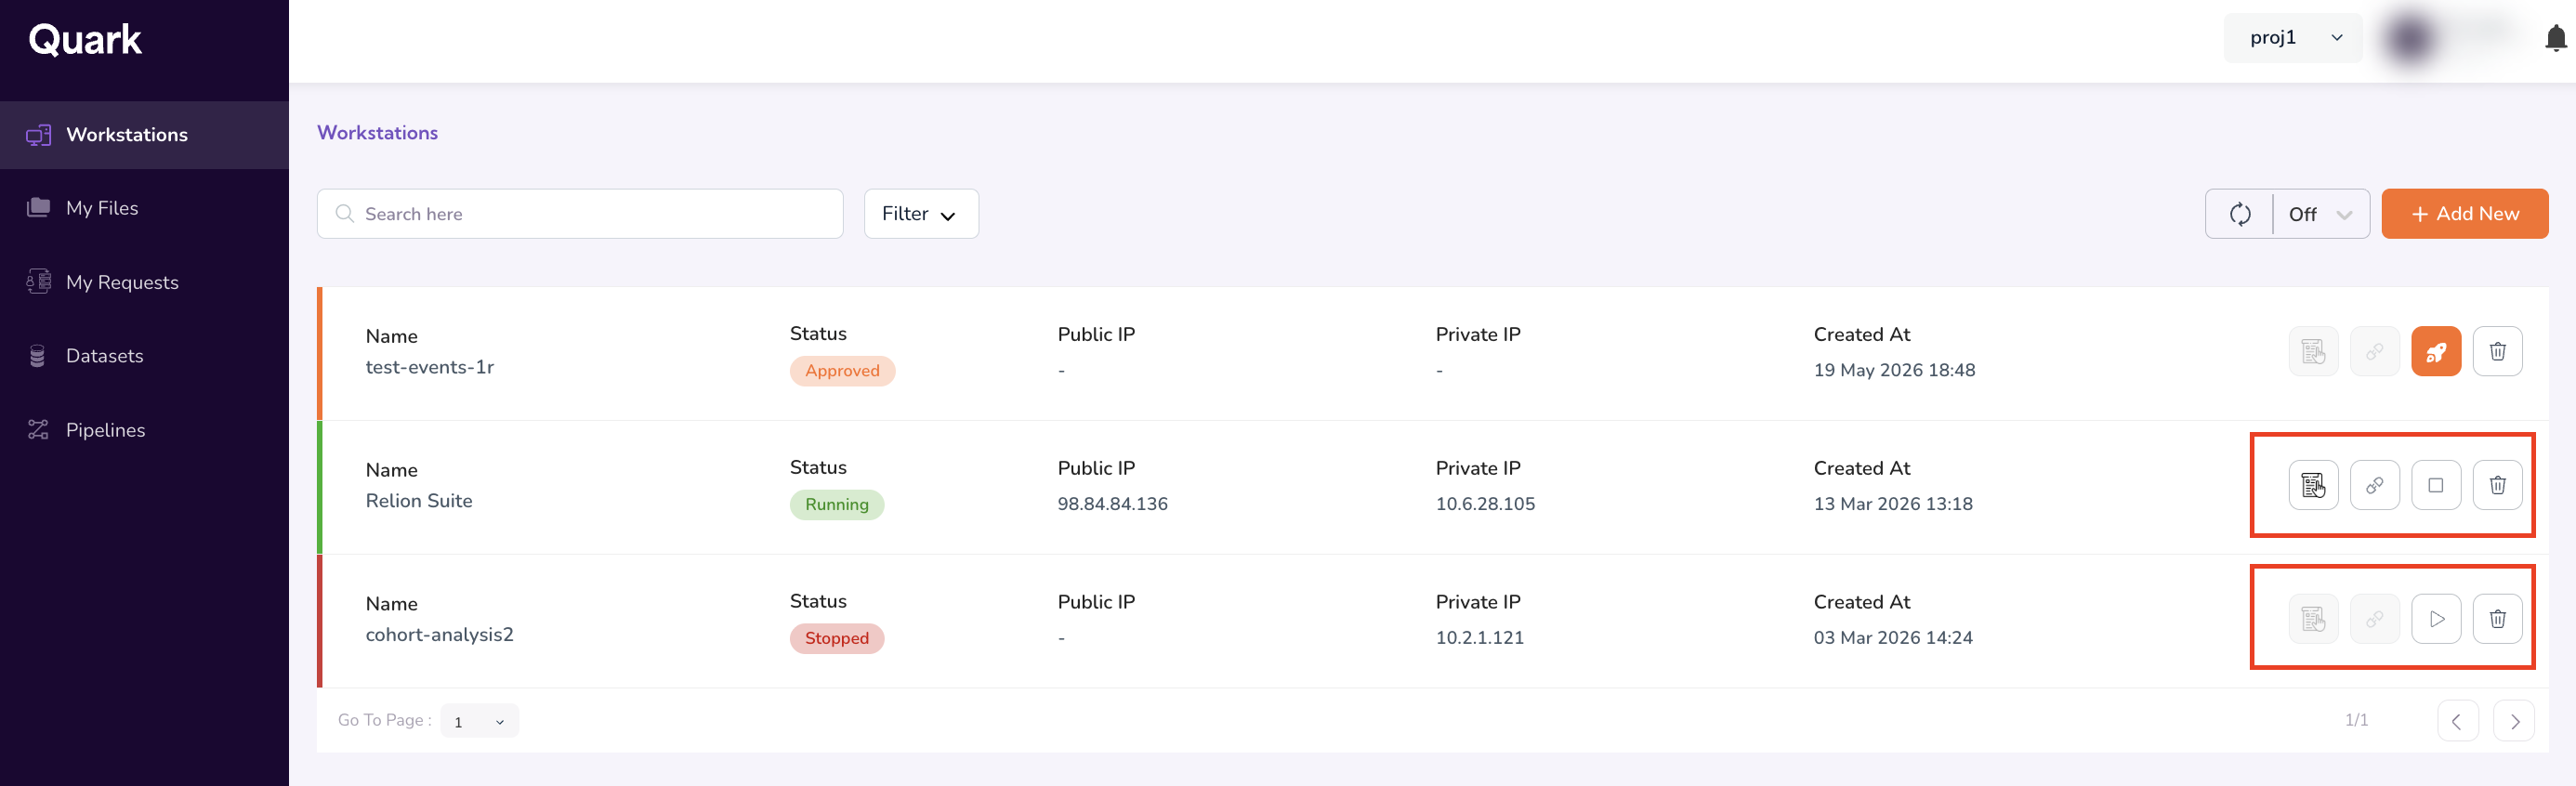The image size is (2576, 786).
Task: Start the cohort-analysis2 workstation
Action: click(2436, 619)
